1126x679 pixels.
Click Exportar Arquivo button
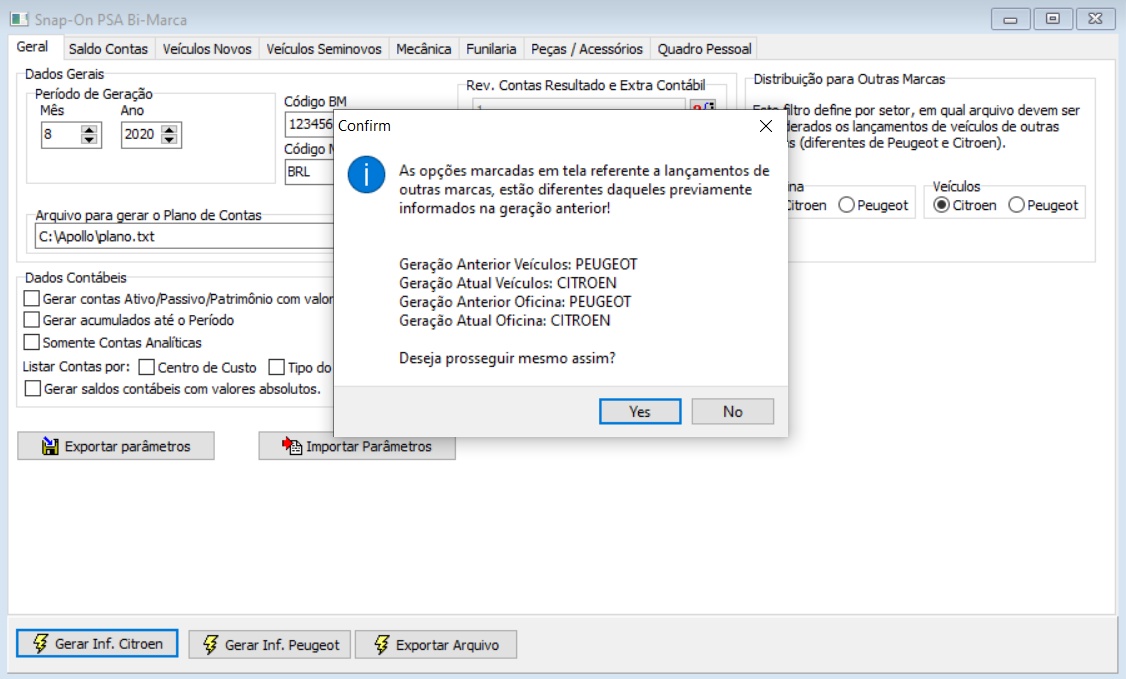436,645
